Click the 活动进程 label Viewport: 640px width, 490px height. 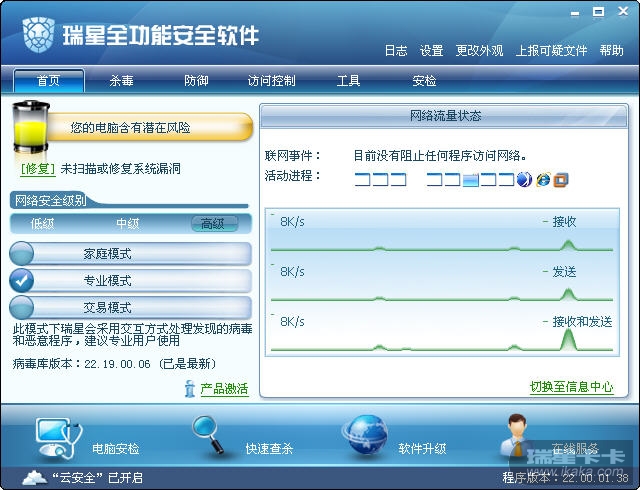click(x=293, y=176)
